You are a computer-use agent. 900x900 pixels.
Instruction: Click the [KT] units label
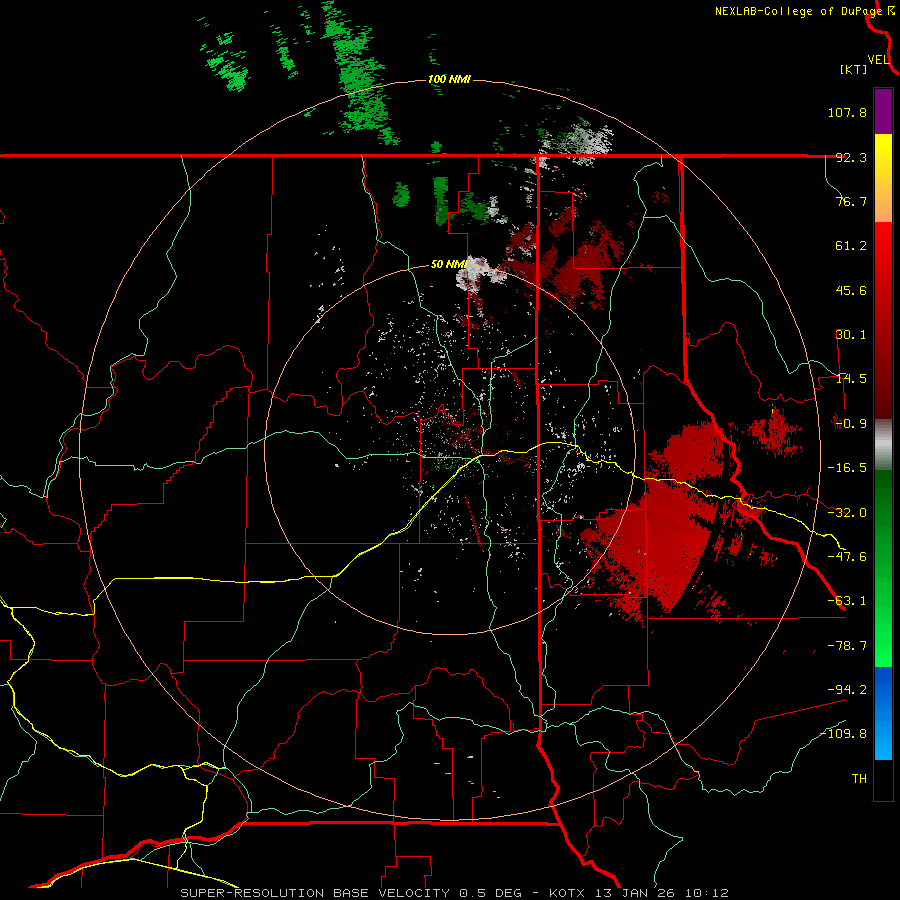coord(854,69)
